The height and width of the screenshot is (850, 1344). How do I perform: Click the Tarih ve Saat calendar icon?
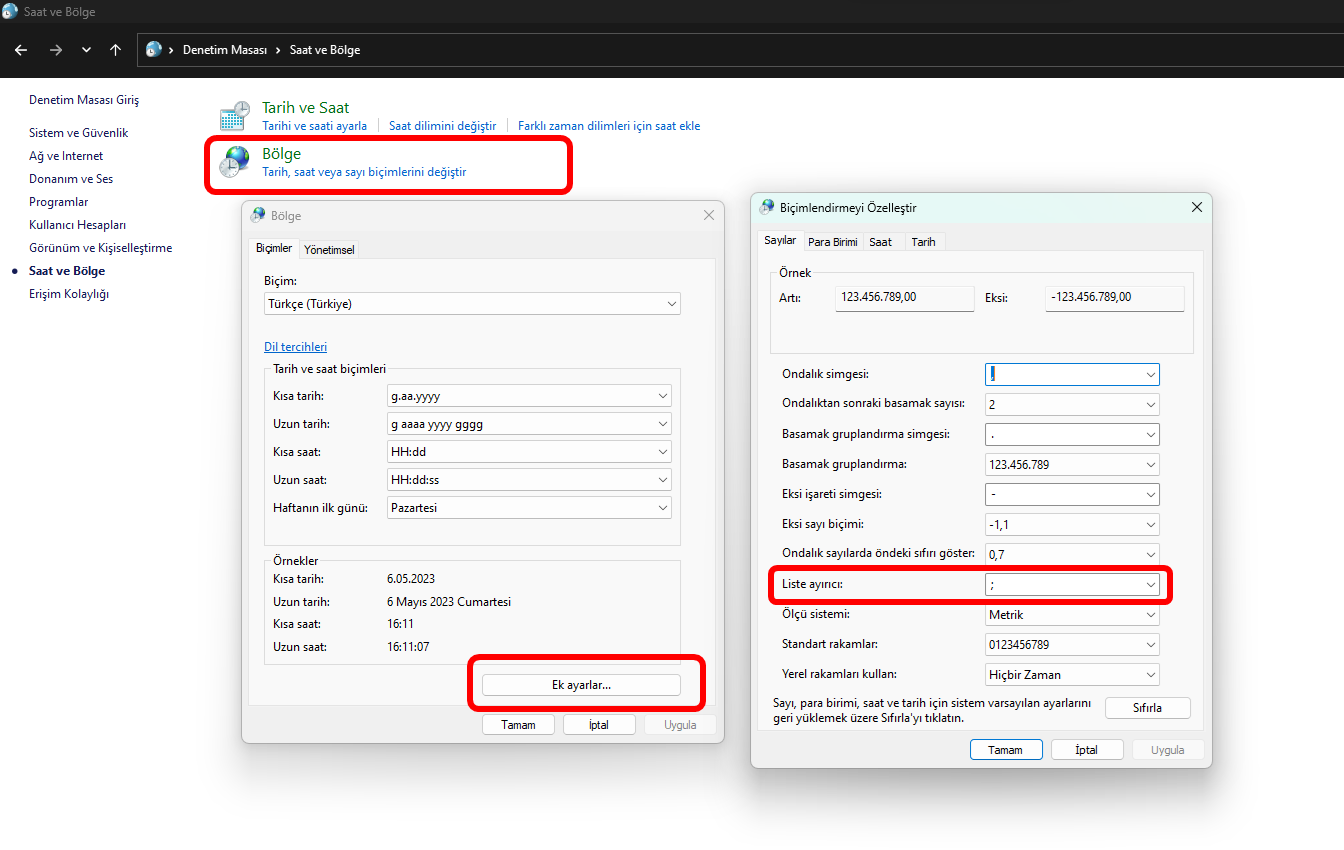pyautogui.click(x=235, y=116)
